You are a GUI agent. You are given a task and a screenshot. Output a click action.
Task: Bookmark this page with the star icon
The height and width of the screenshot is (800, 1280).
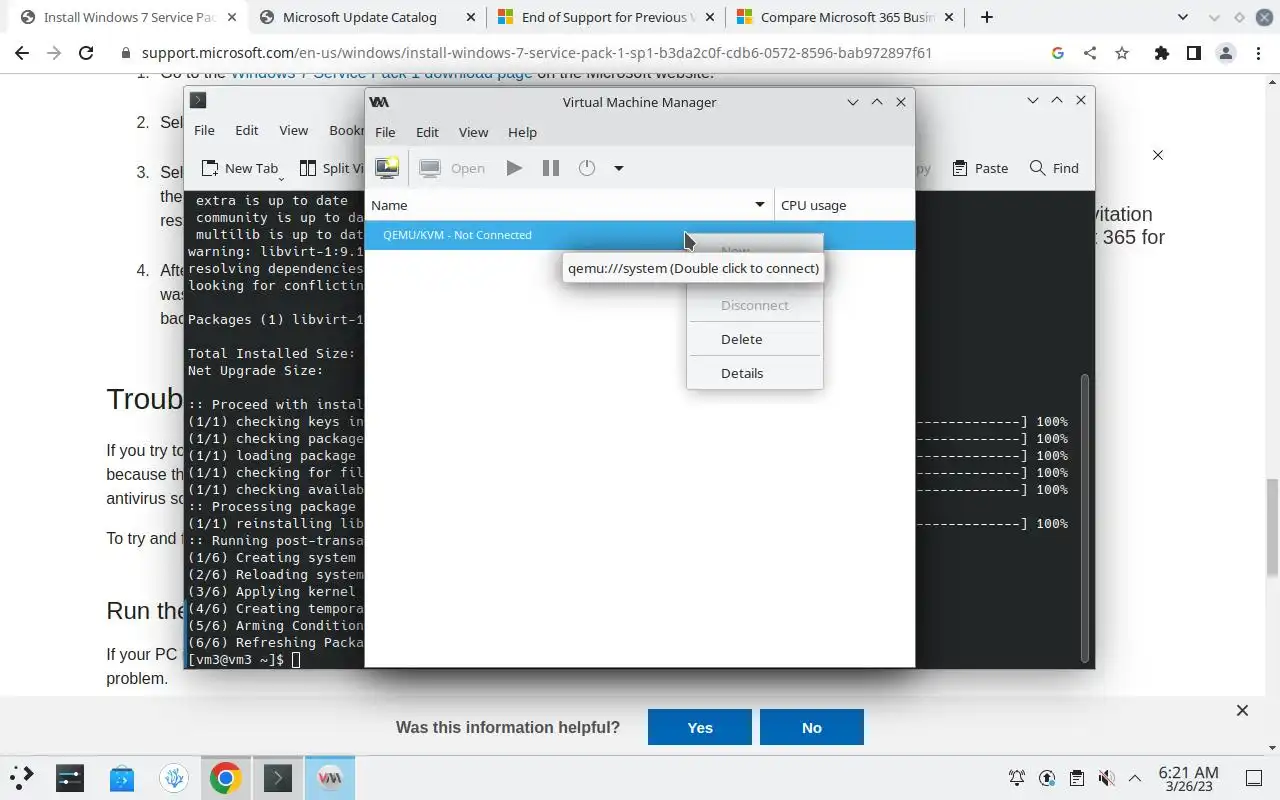(1122, 53)
